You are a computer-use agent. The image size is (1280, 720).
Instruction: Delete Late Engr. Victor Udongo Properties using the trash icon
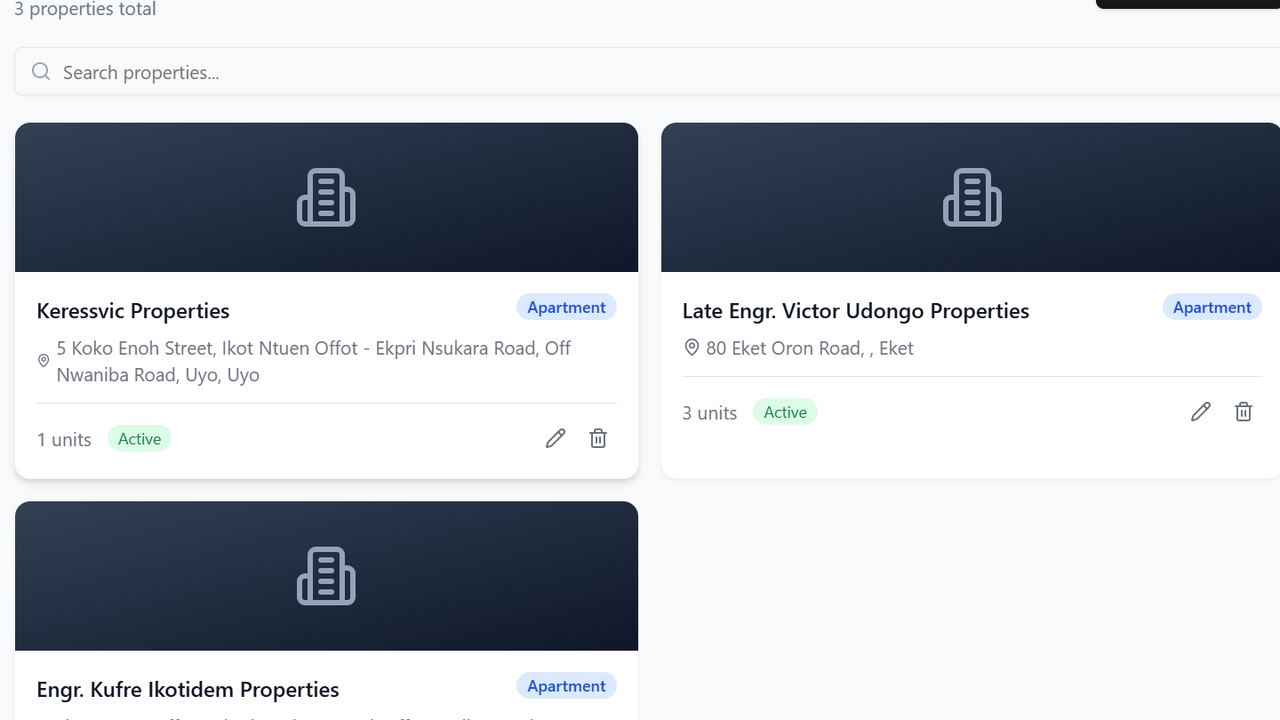1243,411
